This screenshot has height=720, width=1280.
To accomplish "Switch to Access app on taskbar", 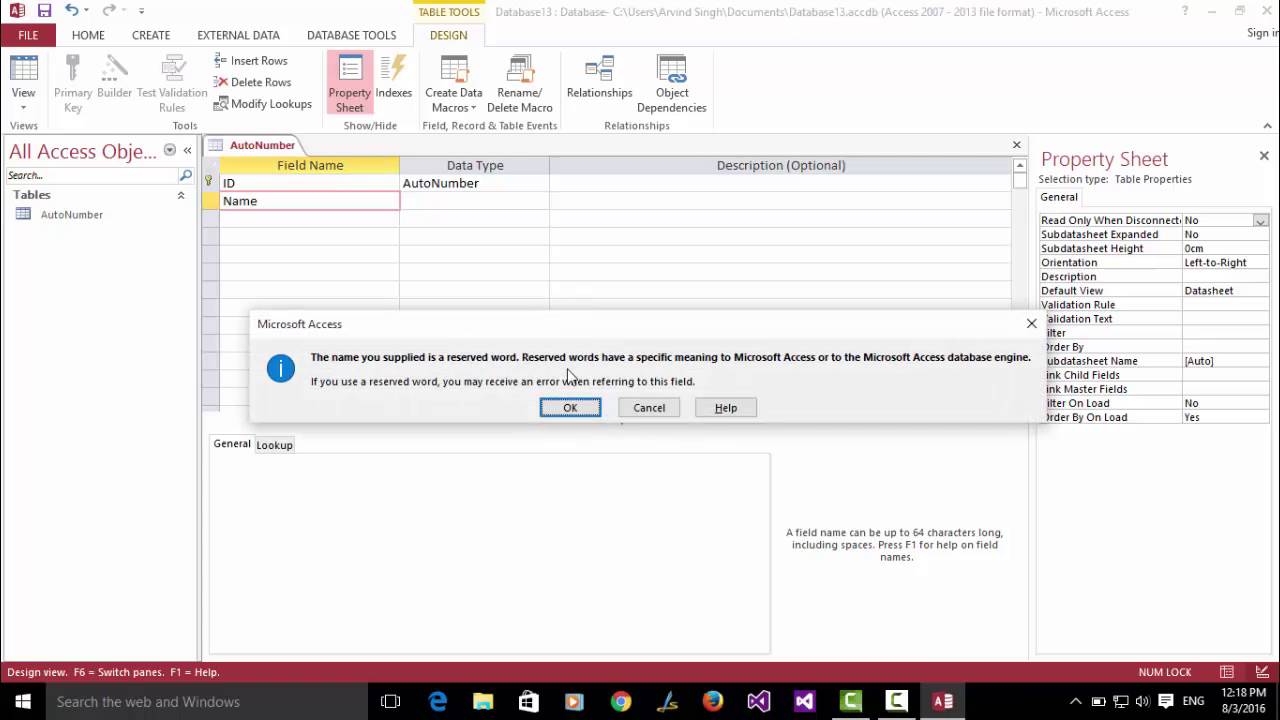I will pyautogui.click(x=942, y=702).
